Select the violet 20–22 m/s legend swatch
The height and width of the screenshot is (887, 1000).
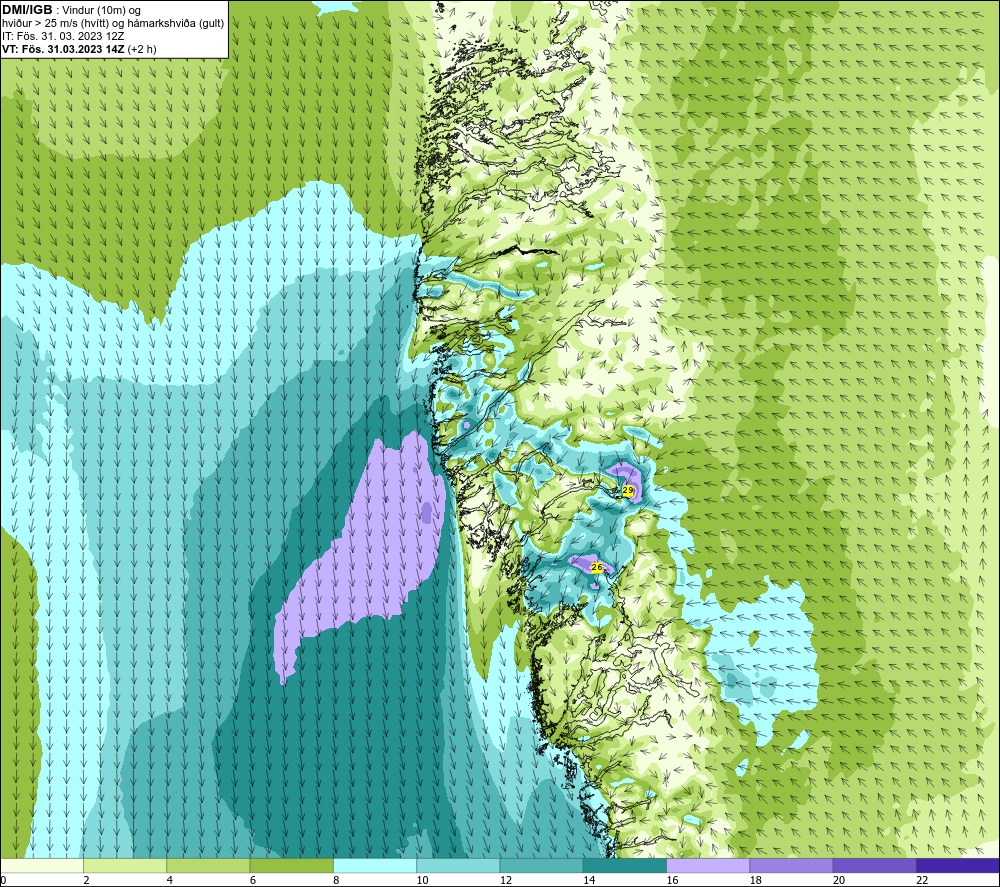tap(874, 866)
